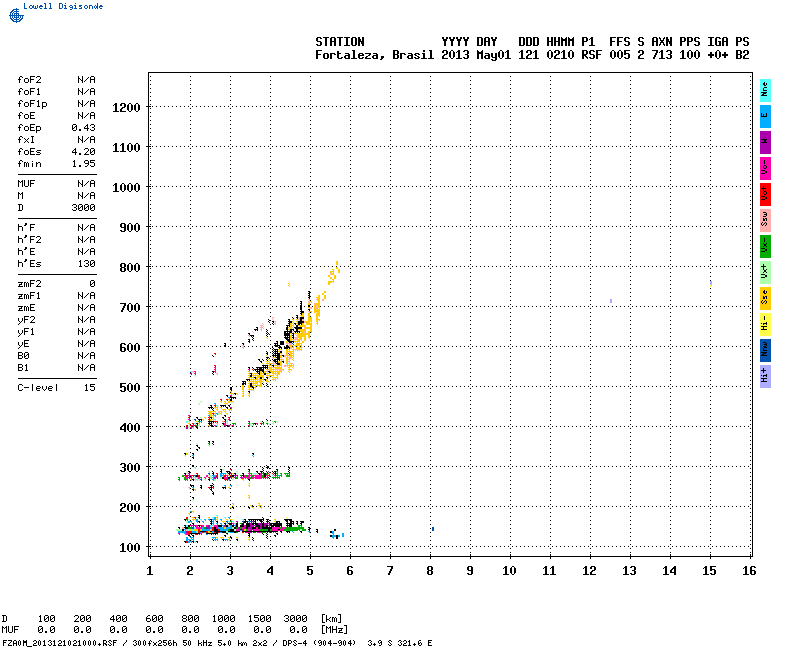Click the D value 3000 in parameter list

(x=83, y=208)
